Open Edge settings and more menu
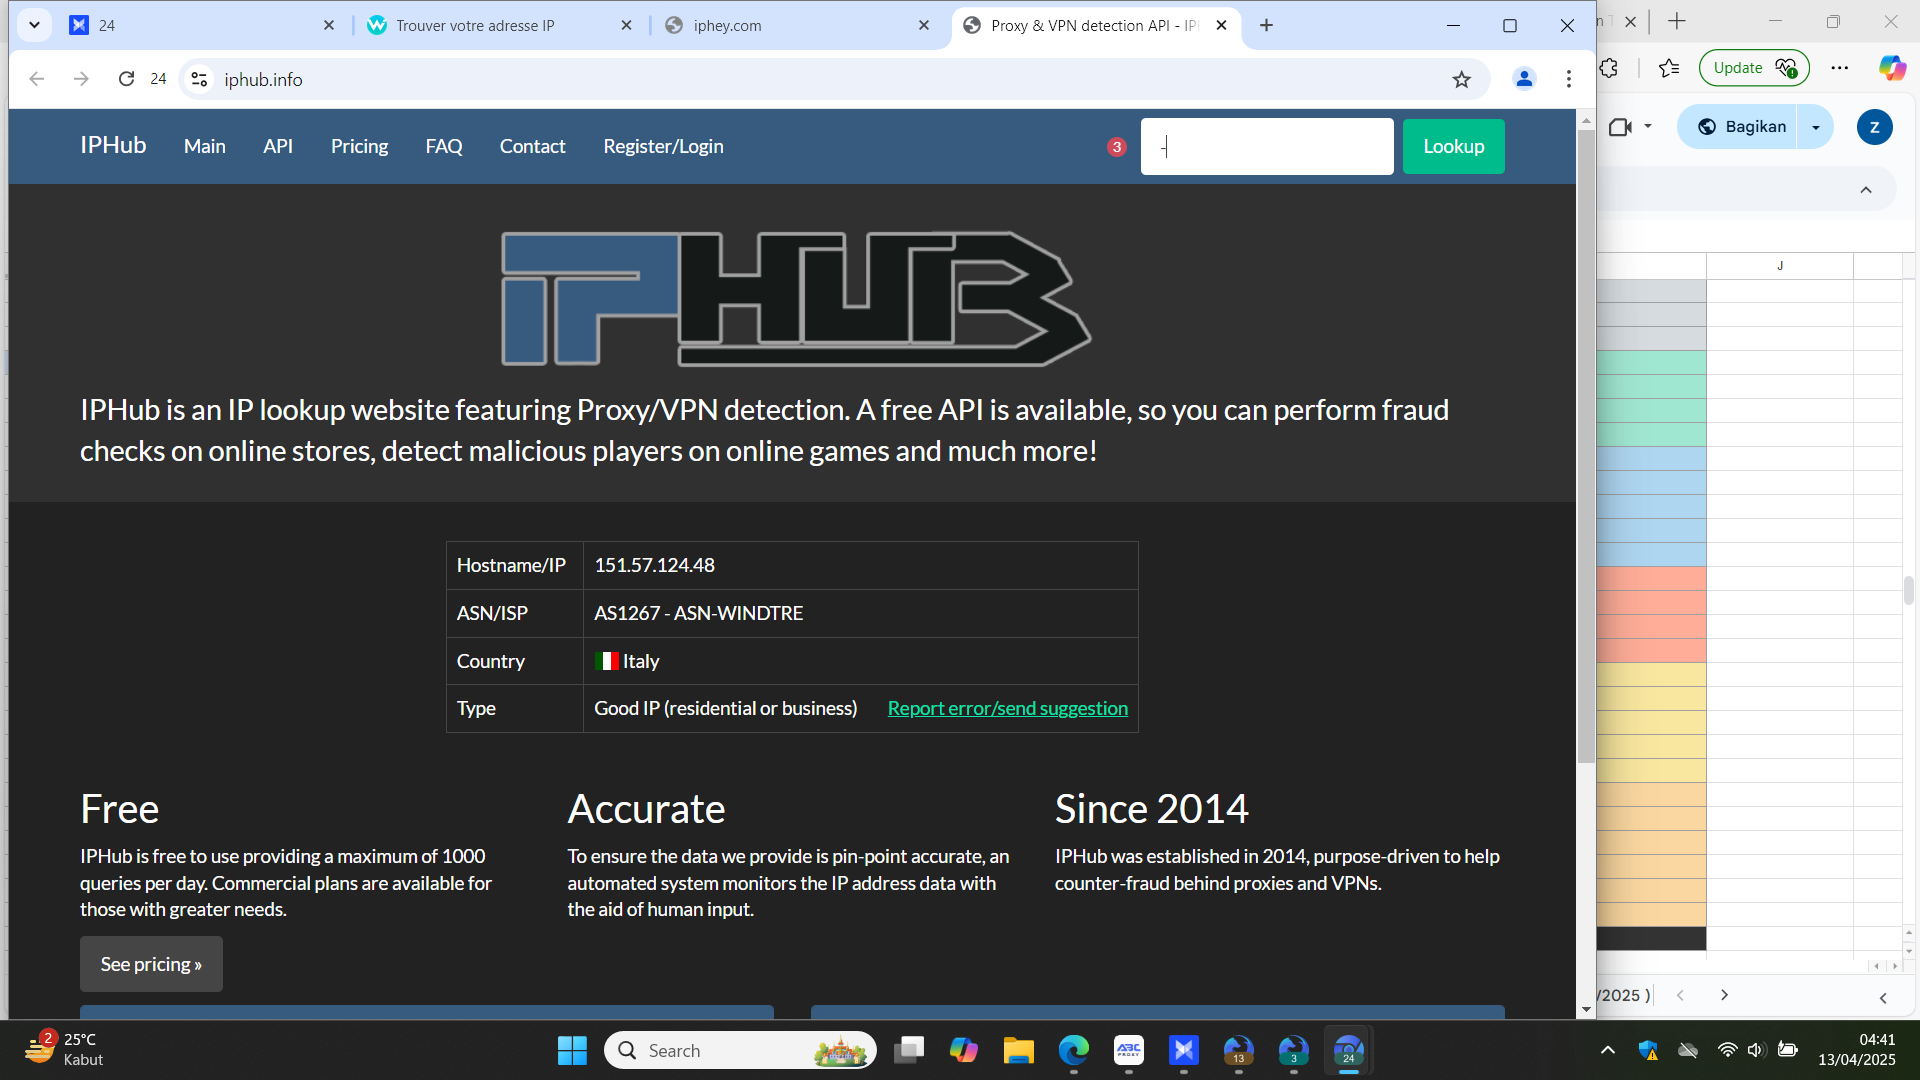Viewport: 1920px width, 1080px height. [x=1840, y=68]
